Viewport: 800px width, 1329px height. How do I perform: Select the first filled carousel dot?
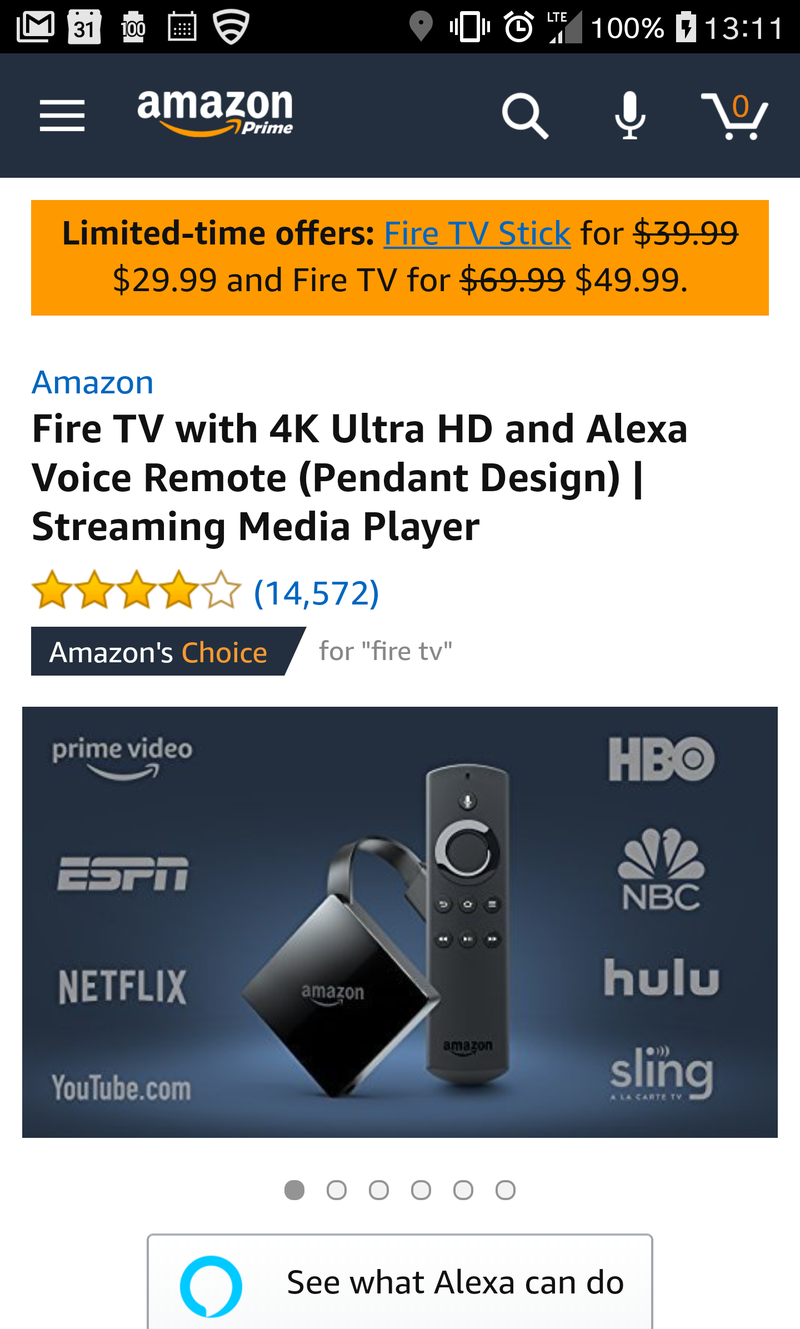click(x=294, y=1190)
